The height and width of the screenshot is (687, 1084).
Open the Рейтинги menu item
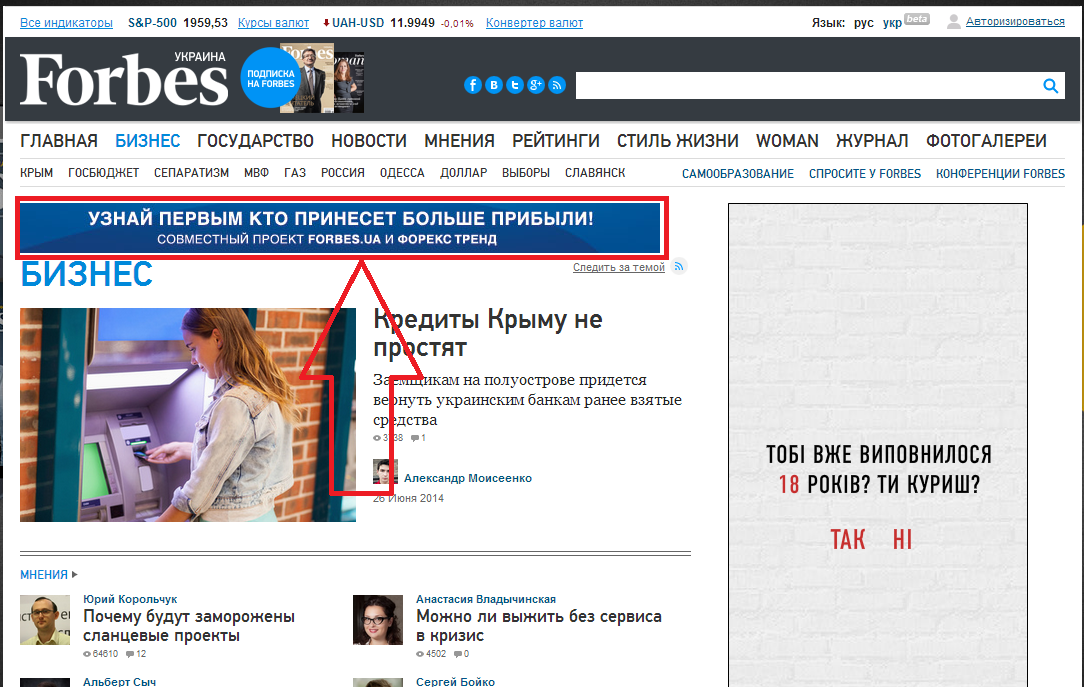coord(556,141)
